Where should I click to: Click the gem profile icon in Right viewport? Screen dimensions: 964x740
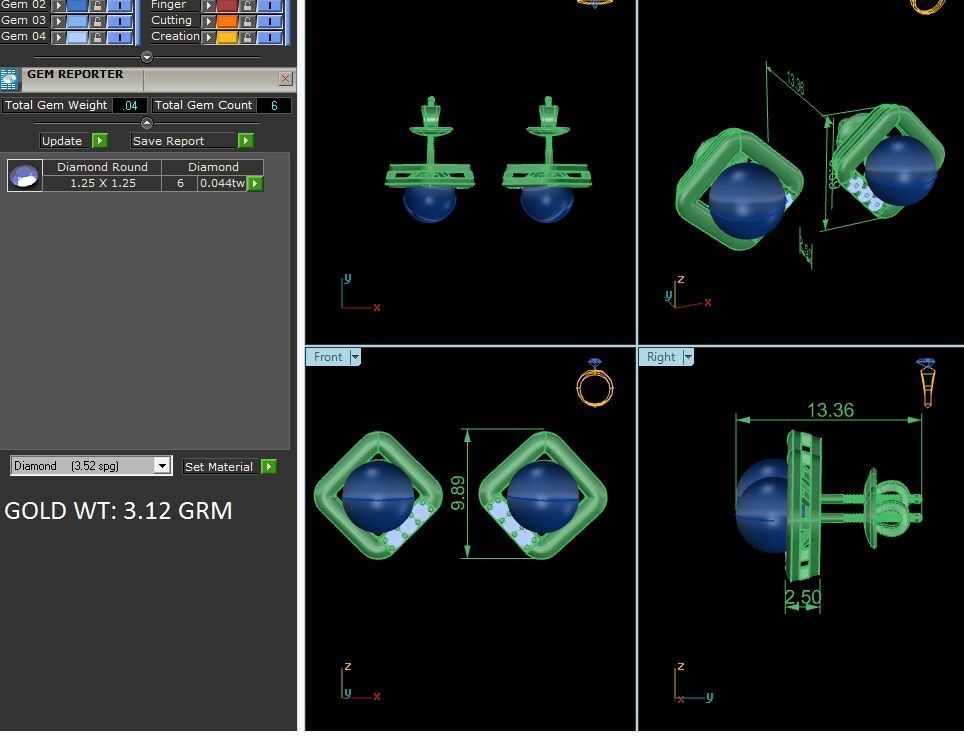click(926, 383)
